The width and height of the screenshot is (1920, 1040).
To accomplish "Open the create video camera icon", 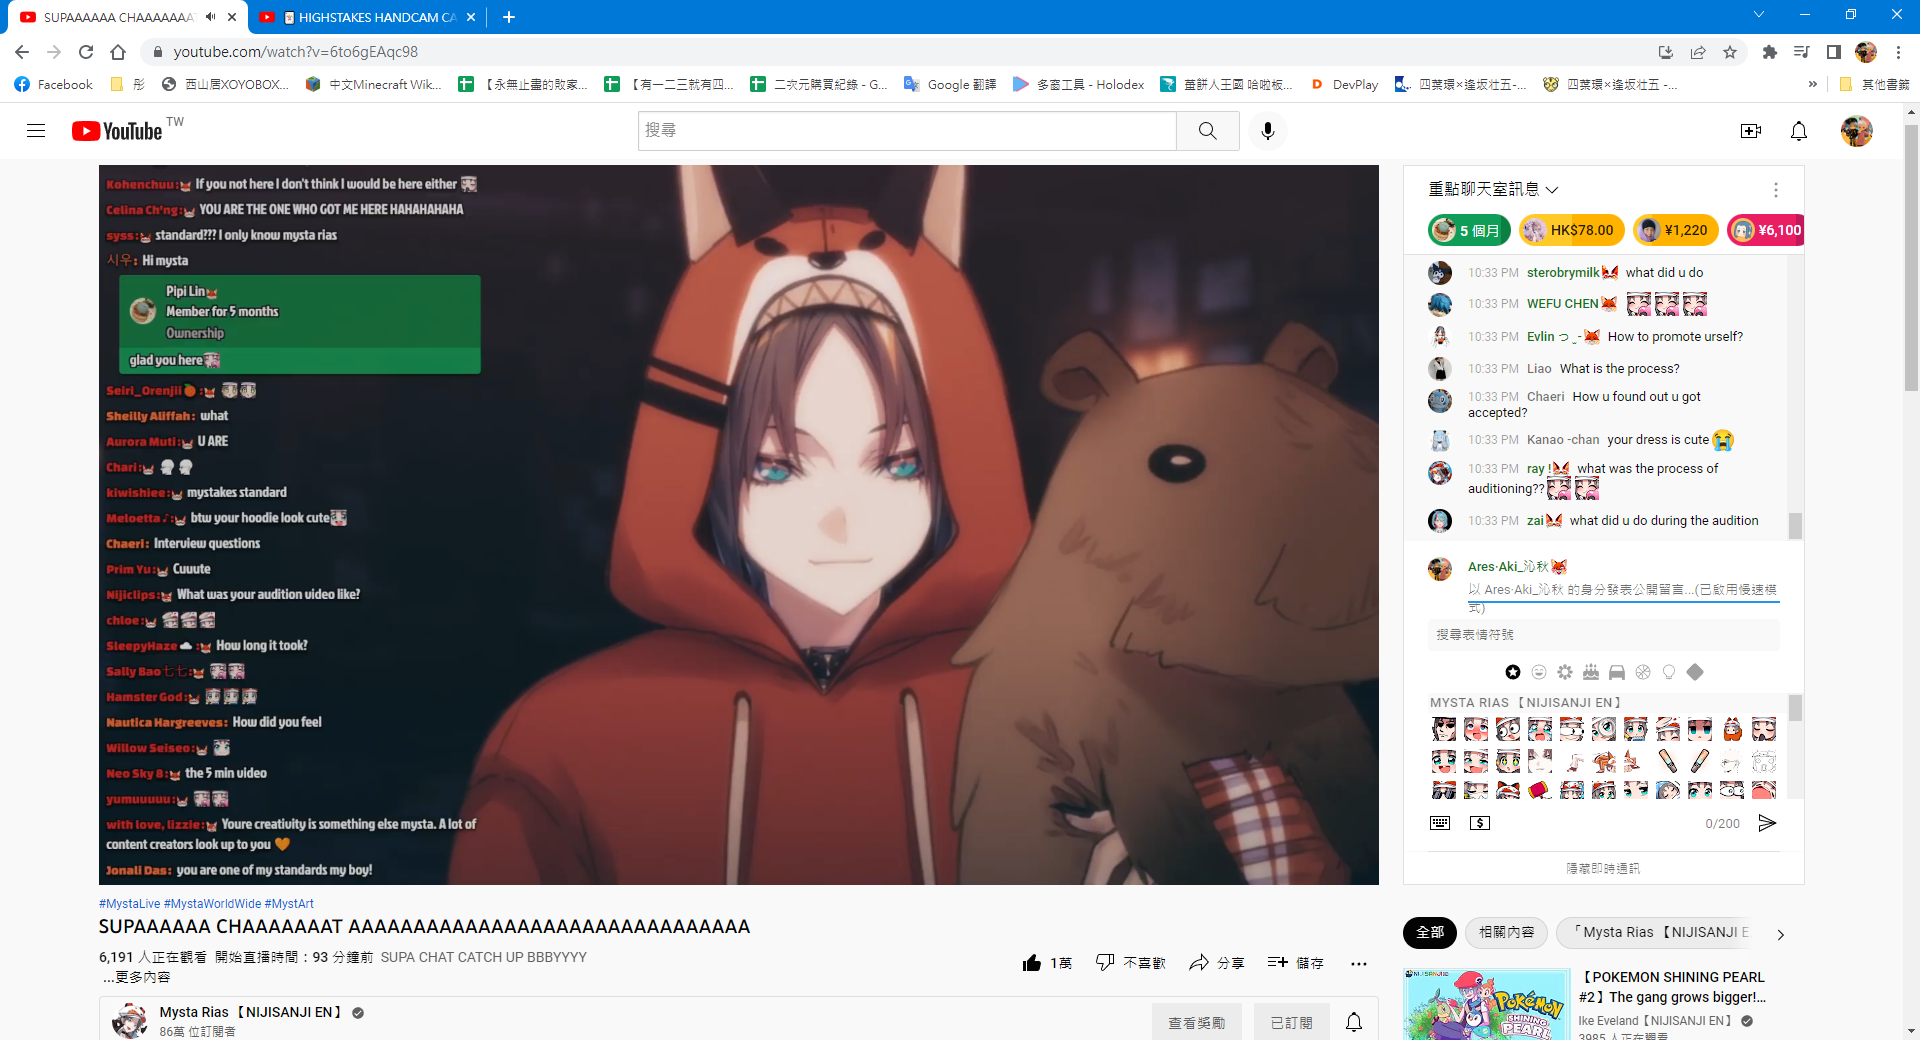I will coord(1750,131).
